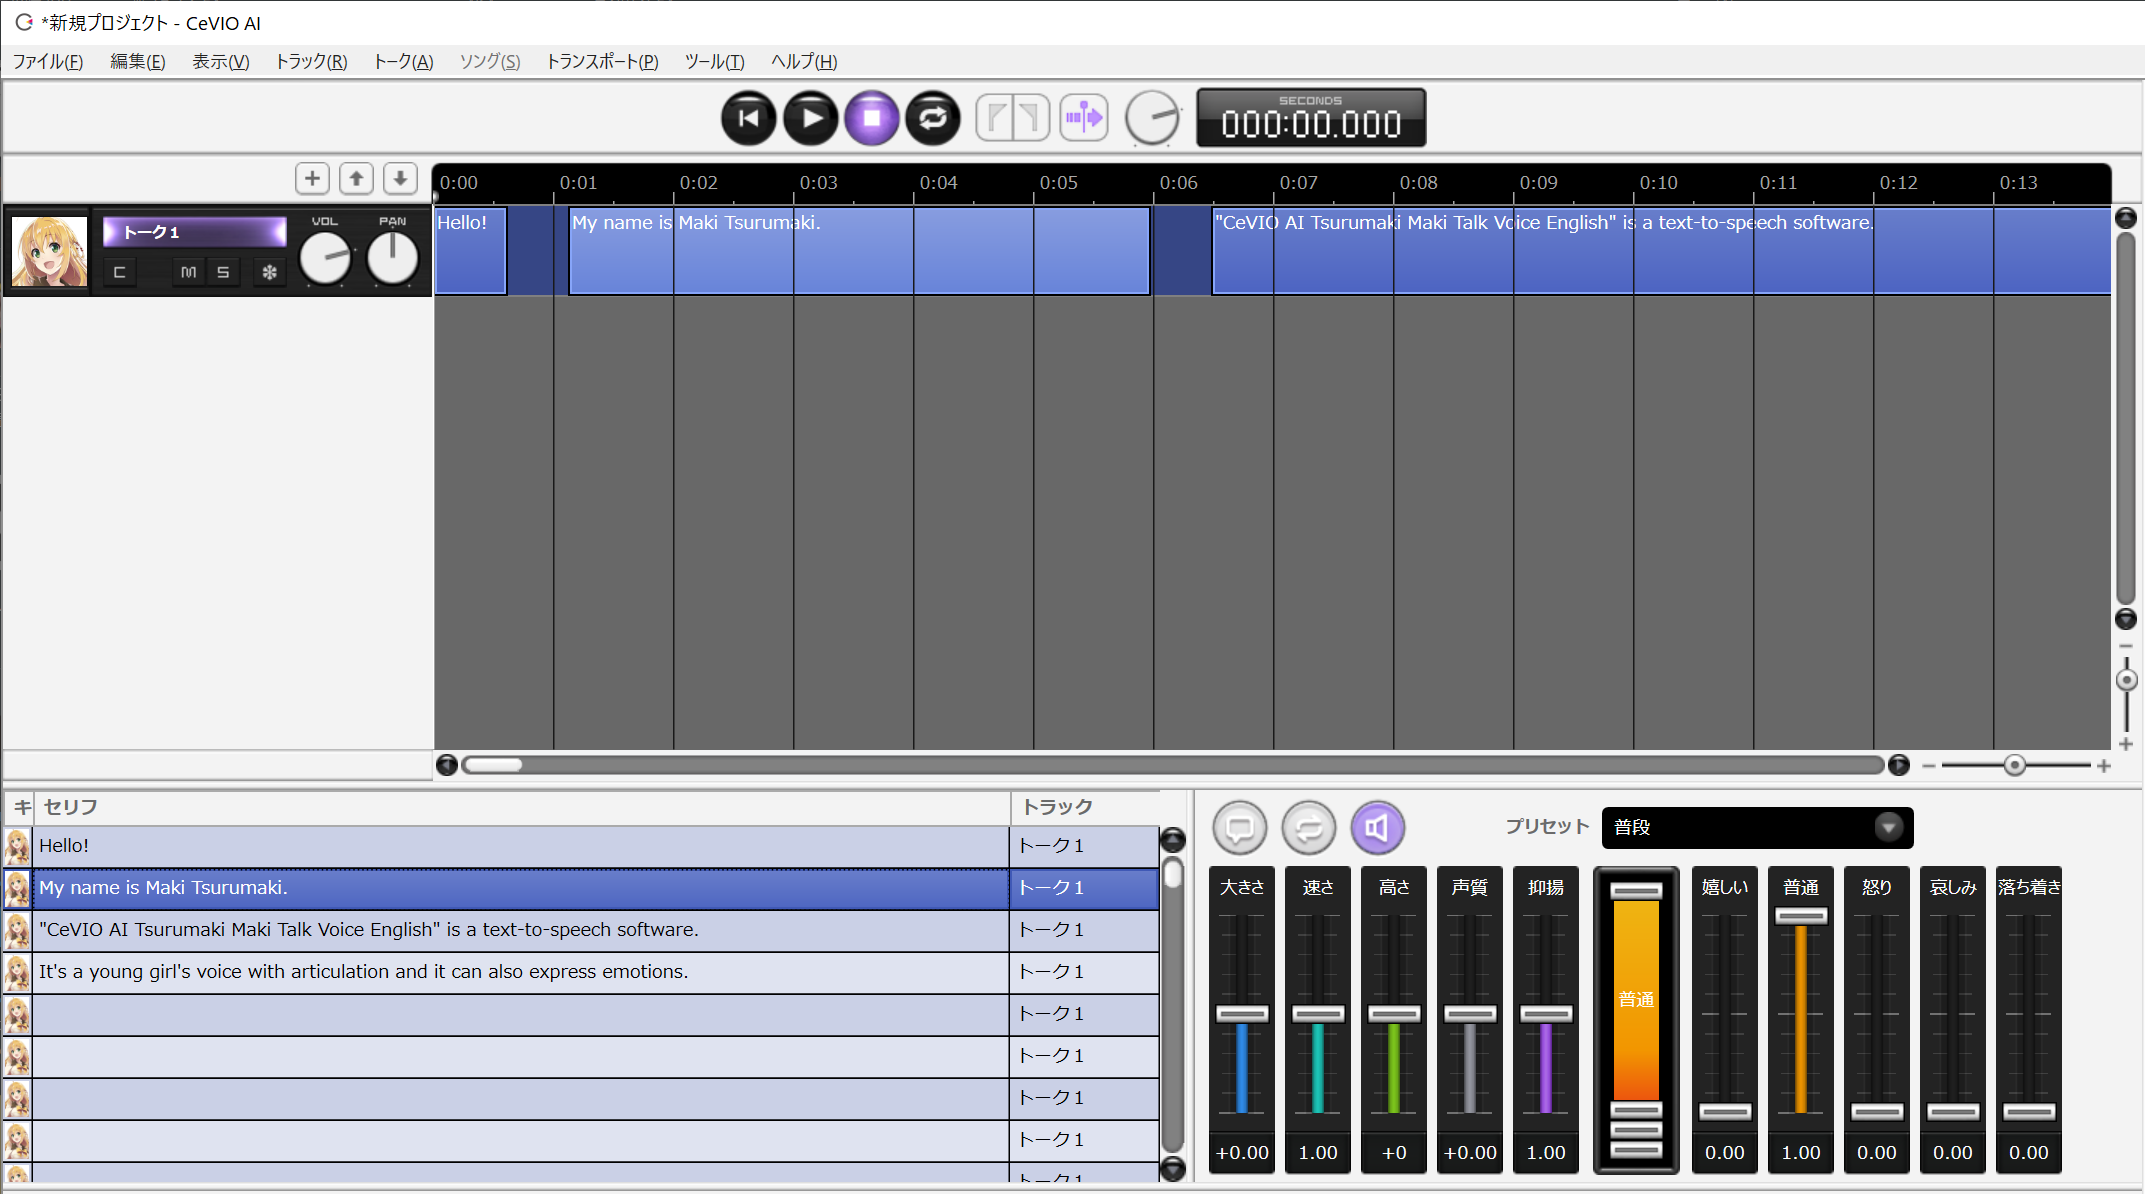Click the PAN knob on トーク1
Image resolution: width=2145 pixels, height=1194 pixels.
pos(392,258)
